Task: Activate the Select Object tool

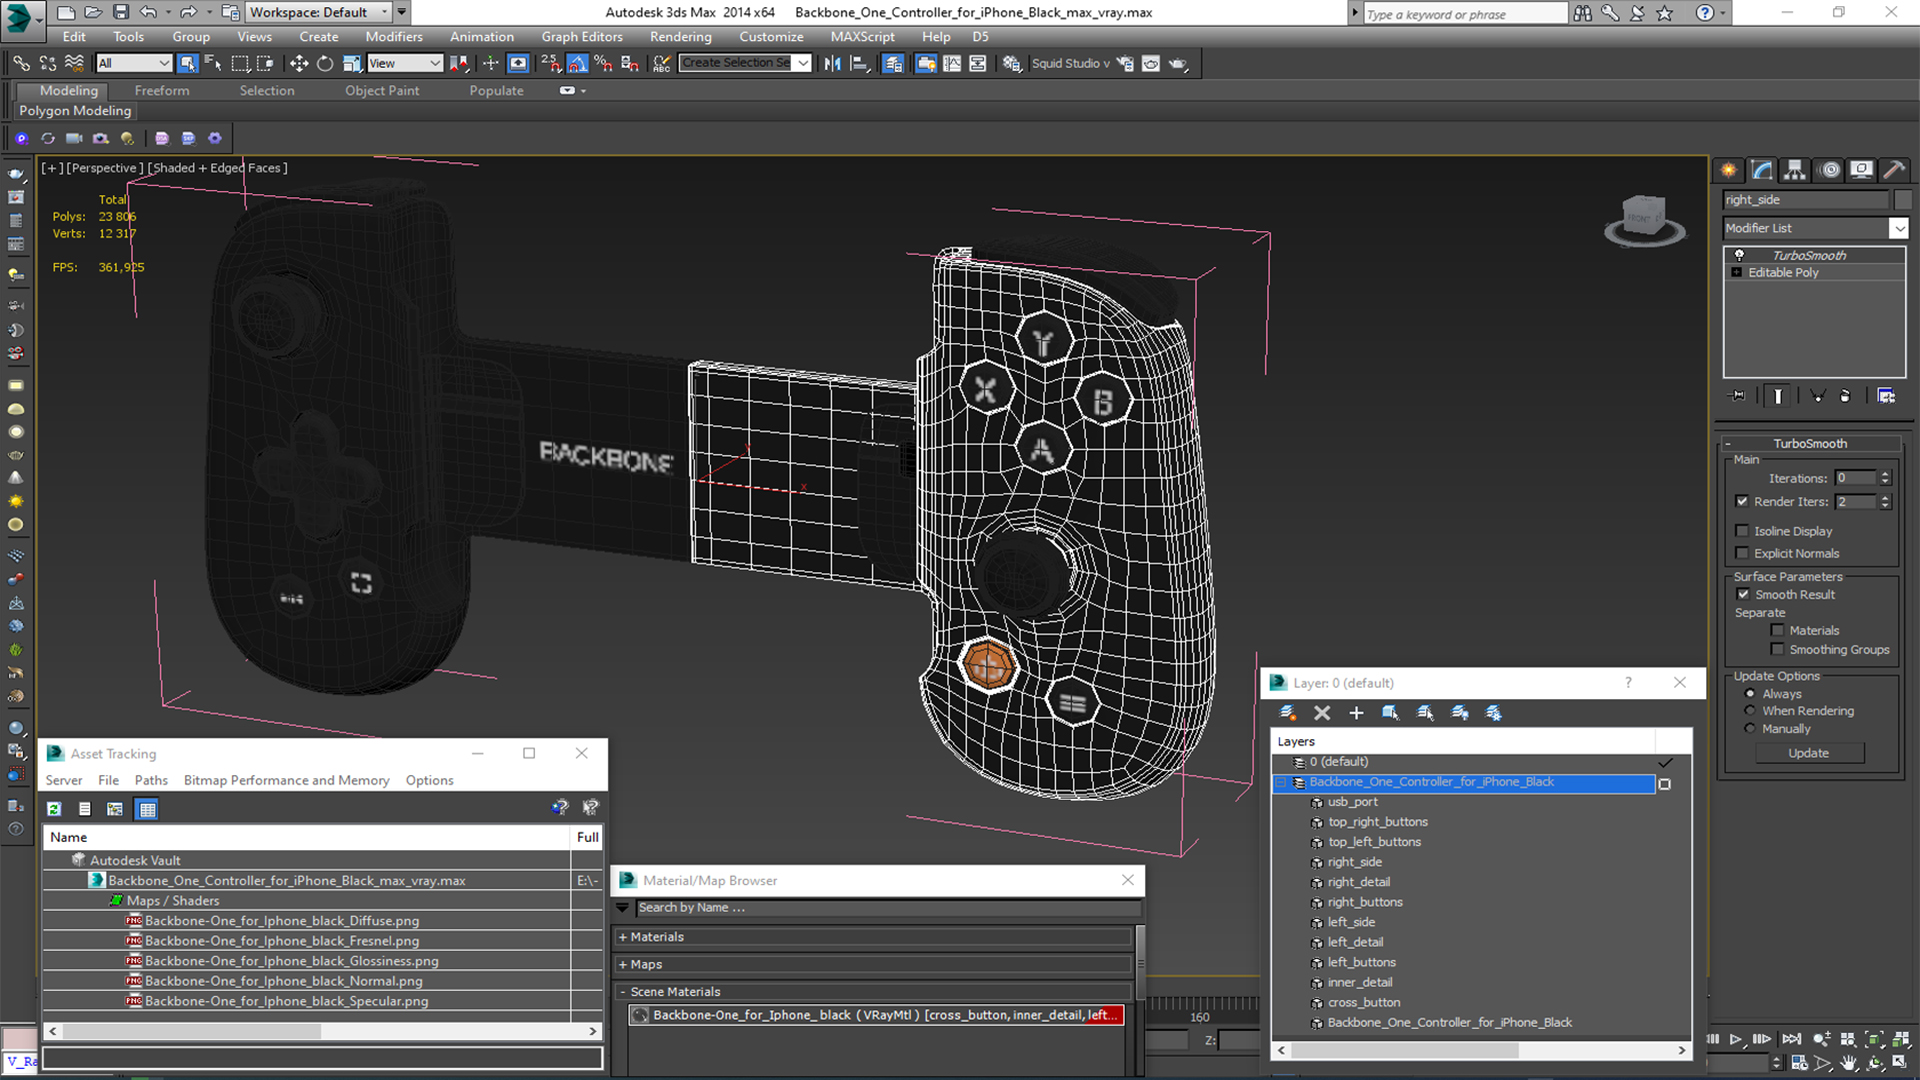Action: point(187,63)
